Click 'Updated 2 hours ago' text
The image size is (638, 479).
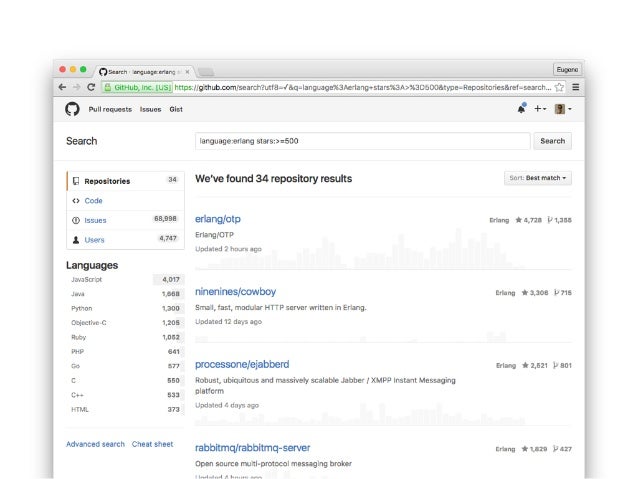pyautogui.click(x=228, y=249)
